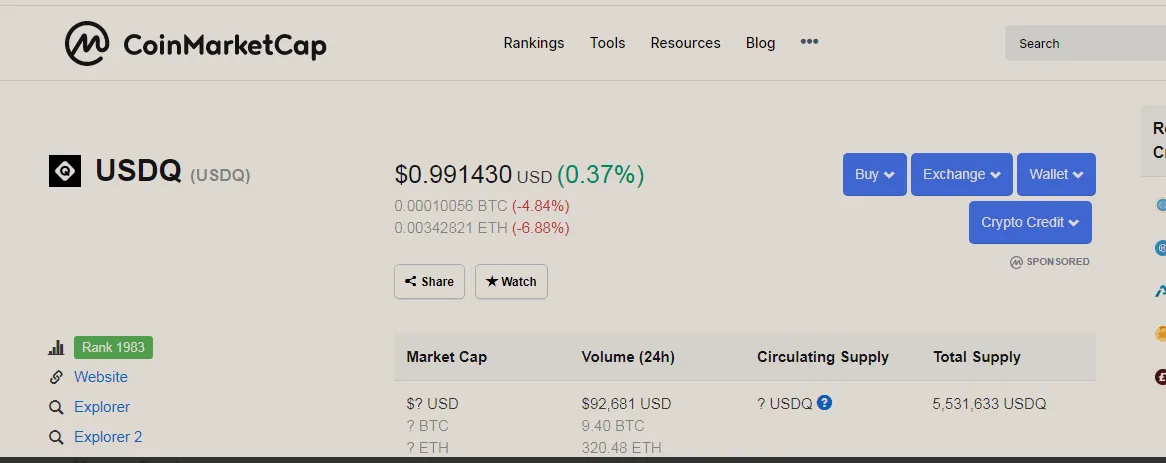Go to the Blog page
This screenshot has height=463, width=1166.
(x=761, y=43)
